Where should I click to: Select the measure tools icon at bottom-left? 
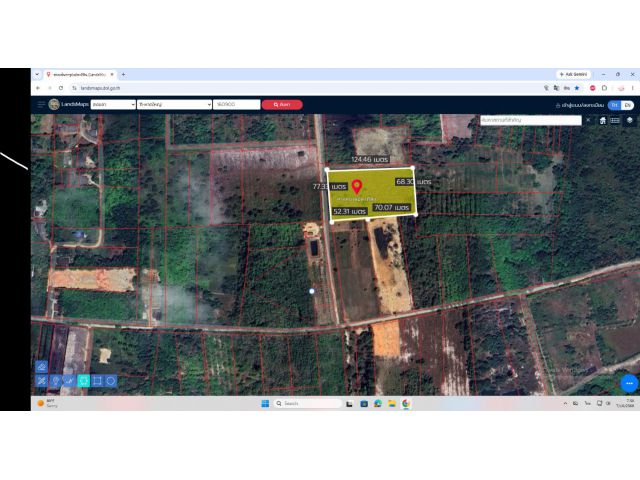[x=42, y=381]
